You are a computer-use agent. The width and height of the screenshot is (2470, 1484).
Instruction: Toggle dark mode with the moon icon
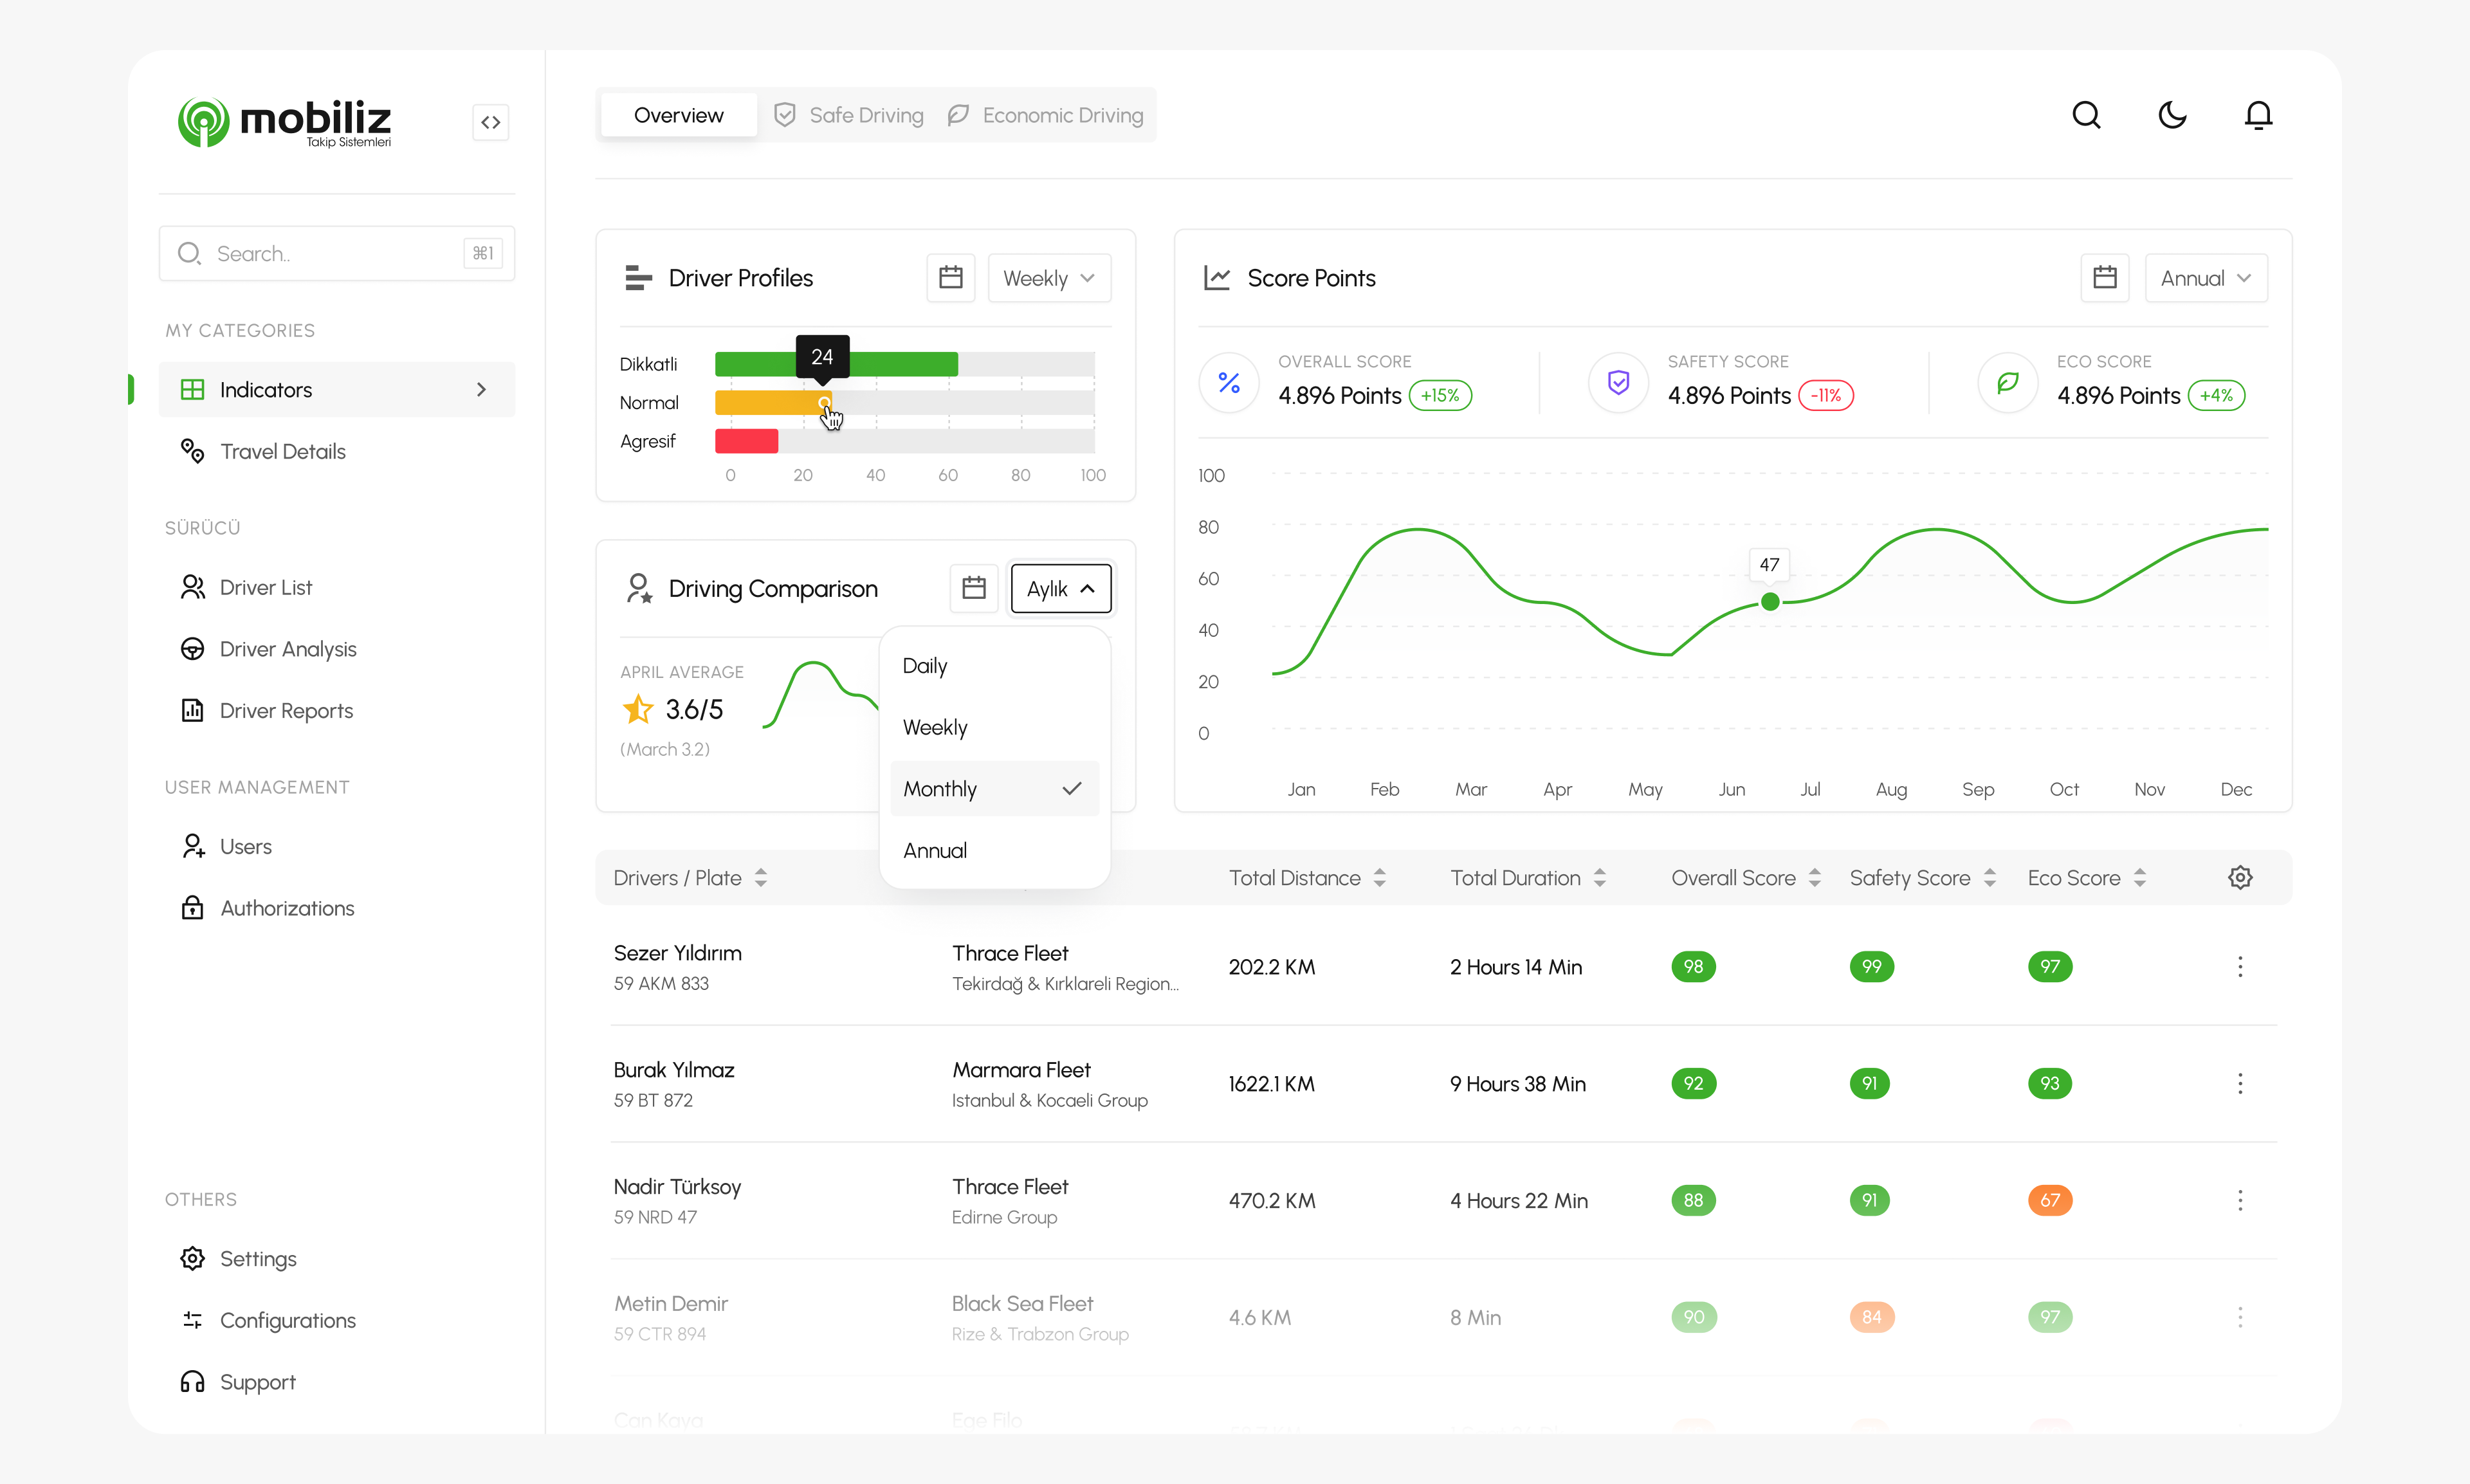click(2172, 115)
